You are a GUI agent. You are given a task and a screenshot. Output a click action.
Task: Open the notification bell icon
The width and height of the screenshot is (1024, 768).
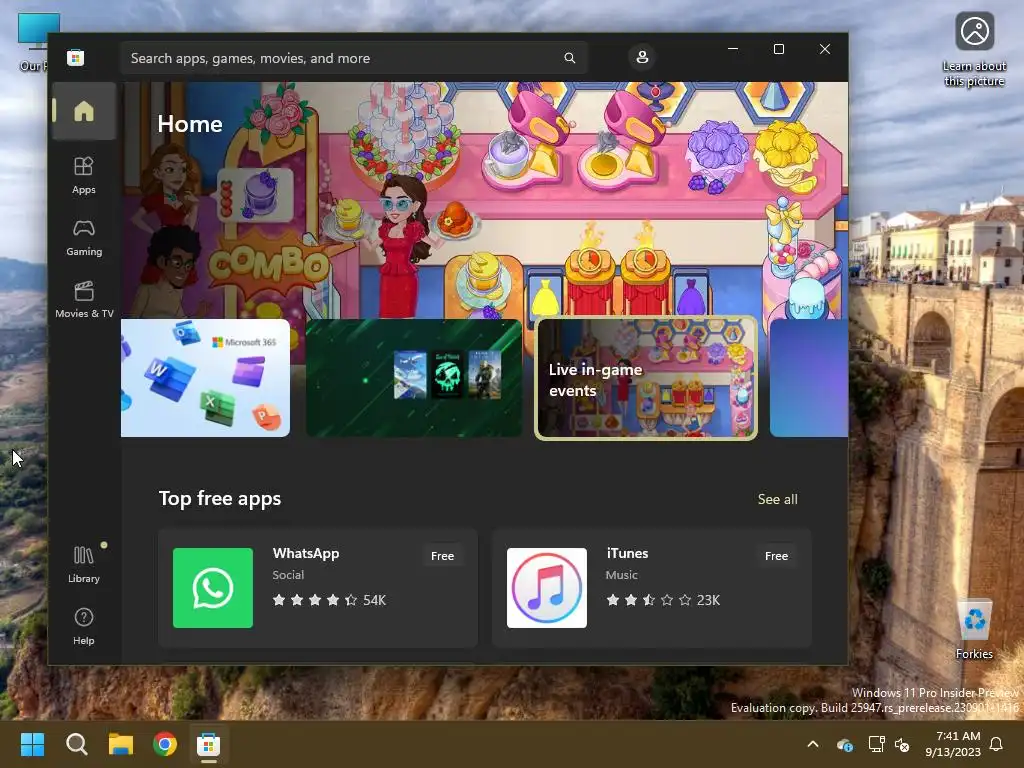pyautogui.click(x=996, y=744)
